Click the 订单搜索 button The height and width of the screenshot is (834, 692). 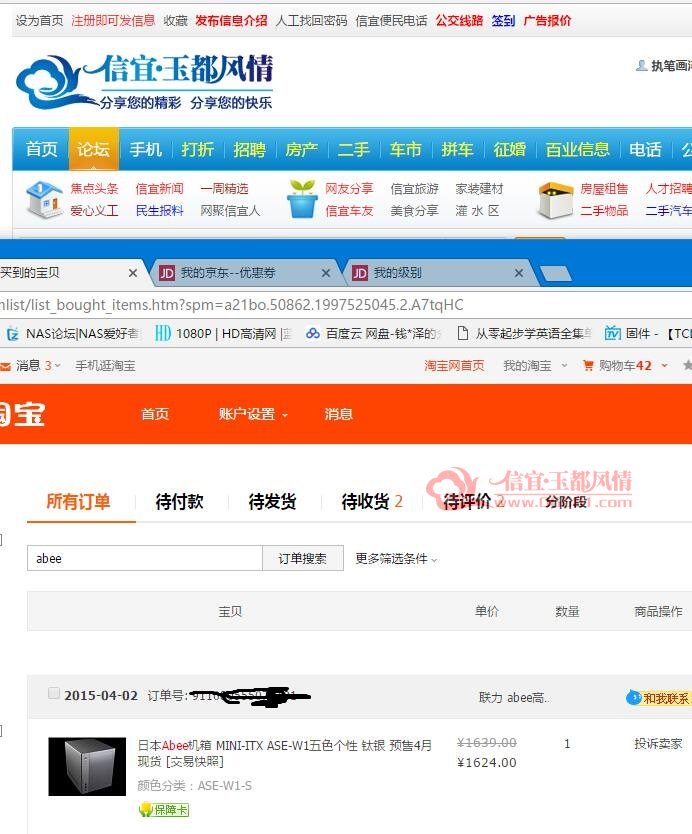click(x=303, y=558)
